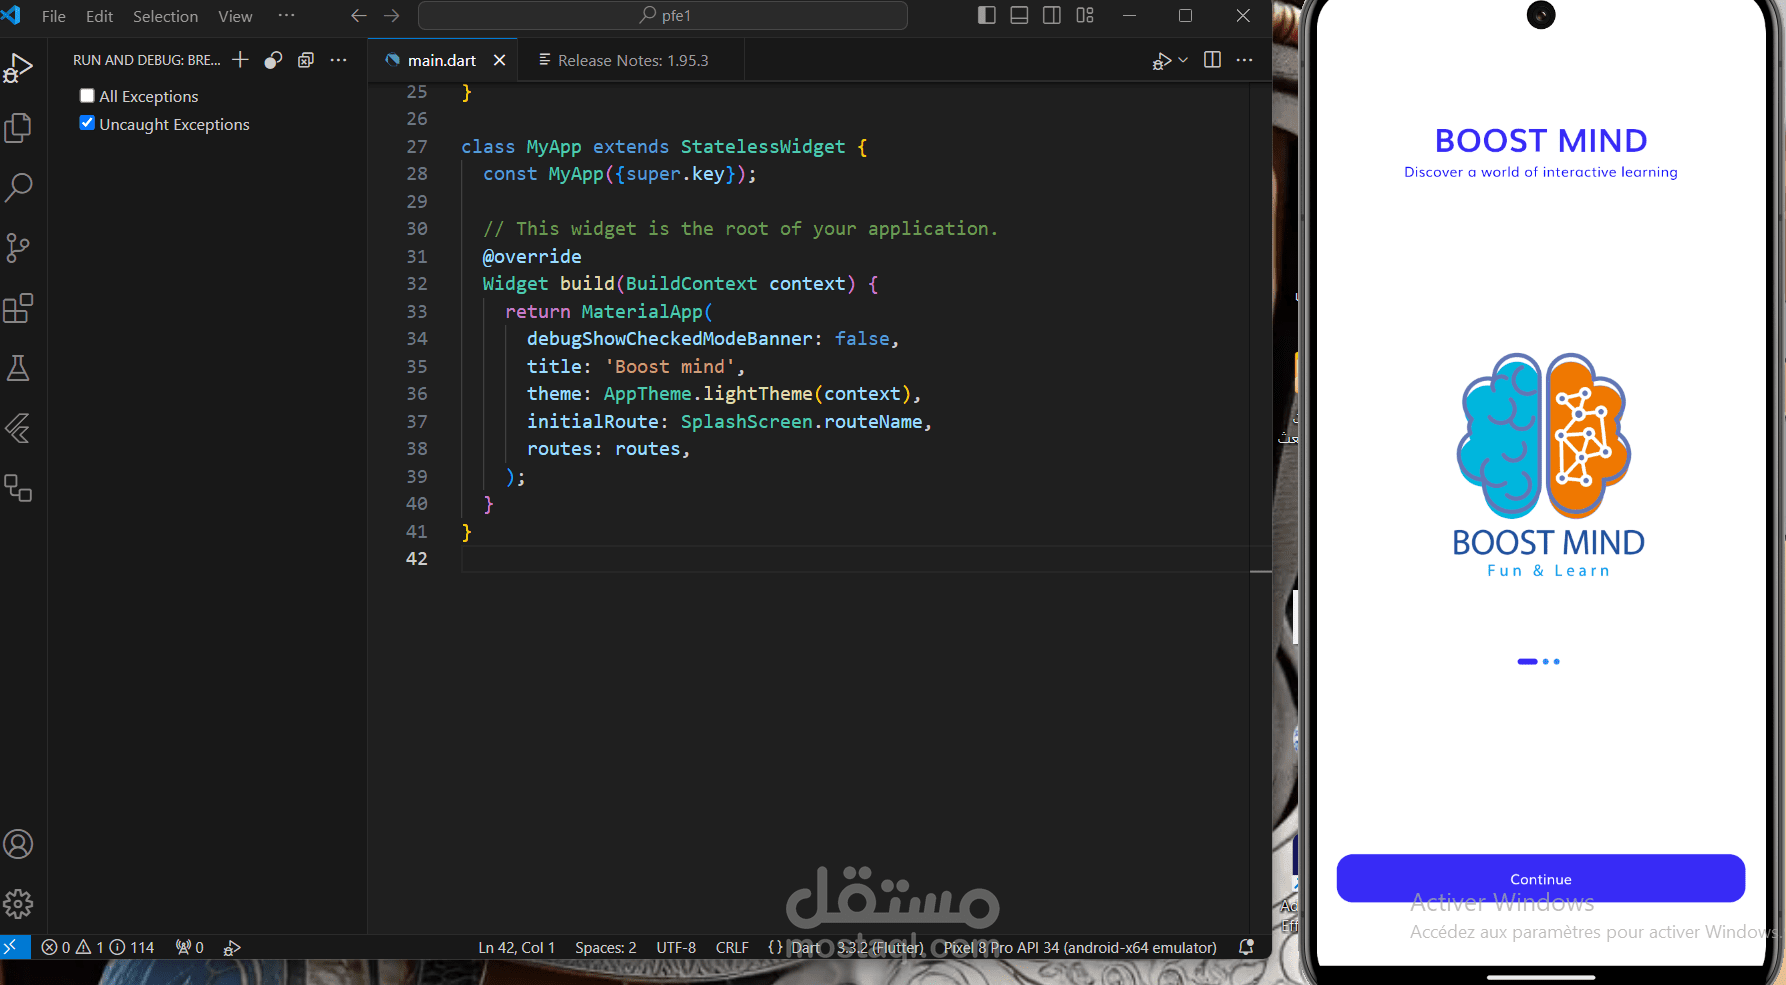This screenshot has width=1786, height=985.
Task: Open the Testing flask view
Action: tap(18, 368)
